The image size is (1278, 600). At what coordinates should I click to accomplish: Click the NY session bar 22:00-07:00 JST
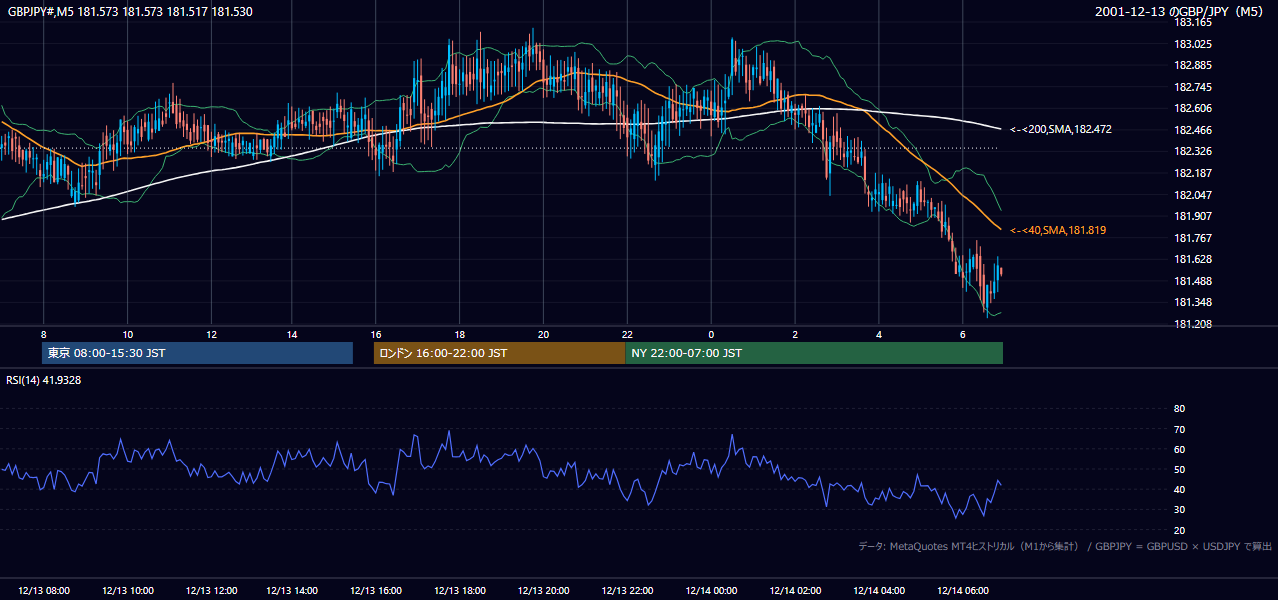814,353
